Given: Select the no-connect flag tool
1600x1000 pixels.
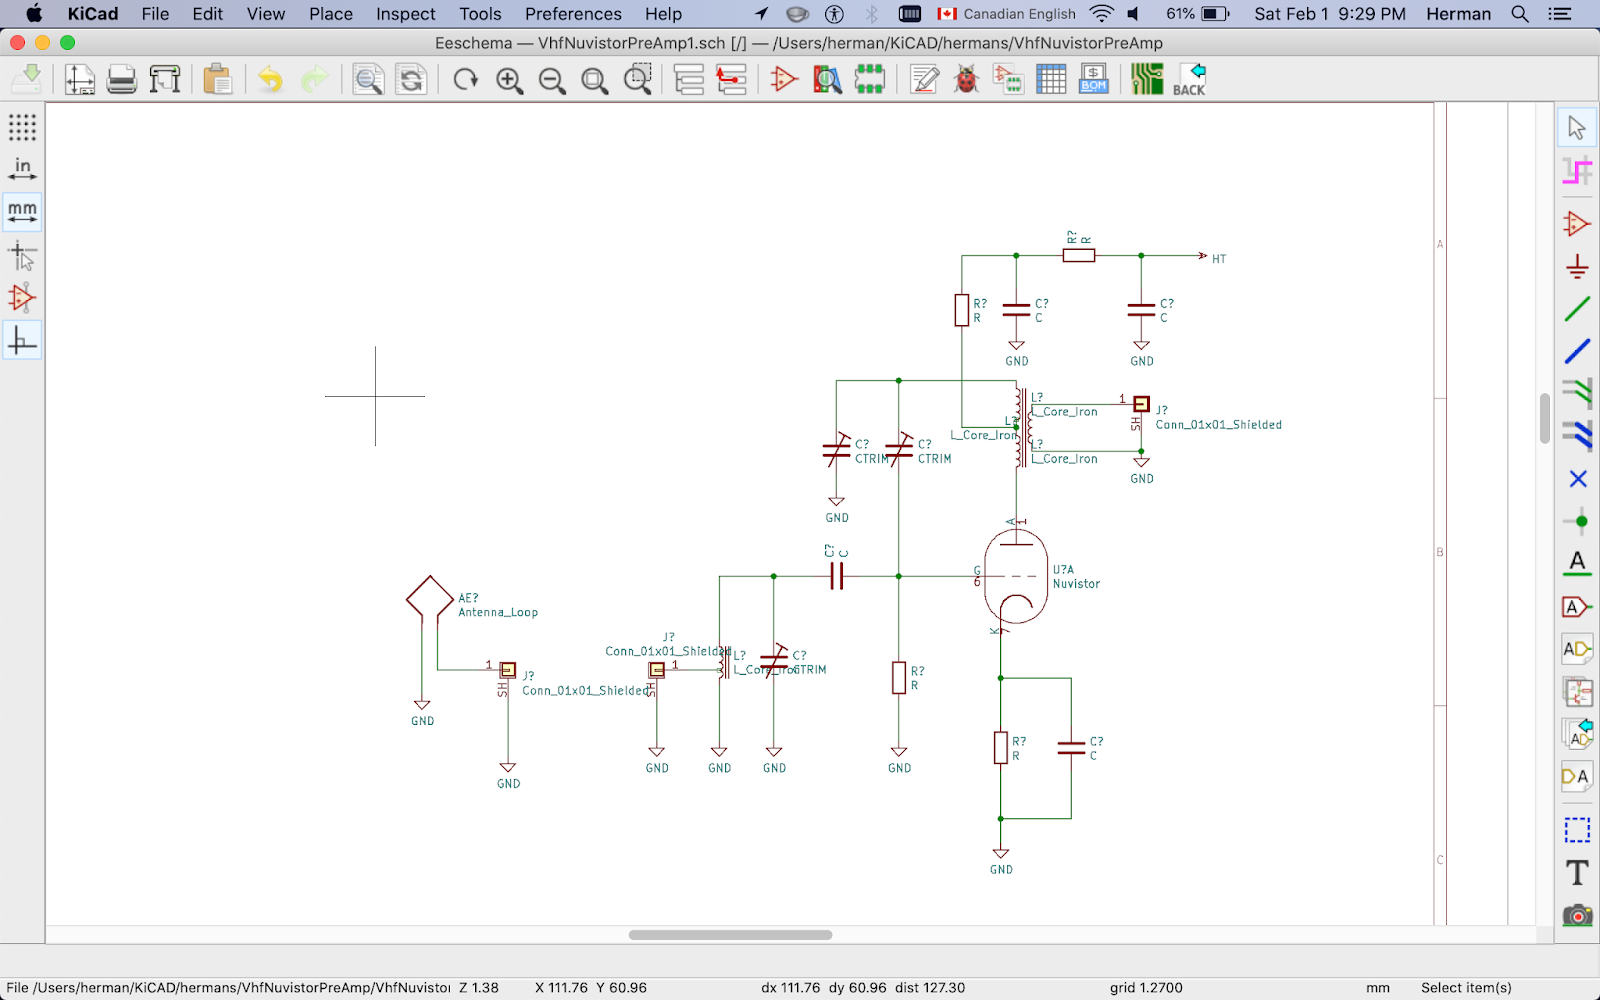Looking at the screenshot, I should (x=1577, y=479).
